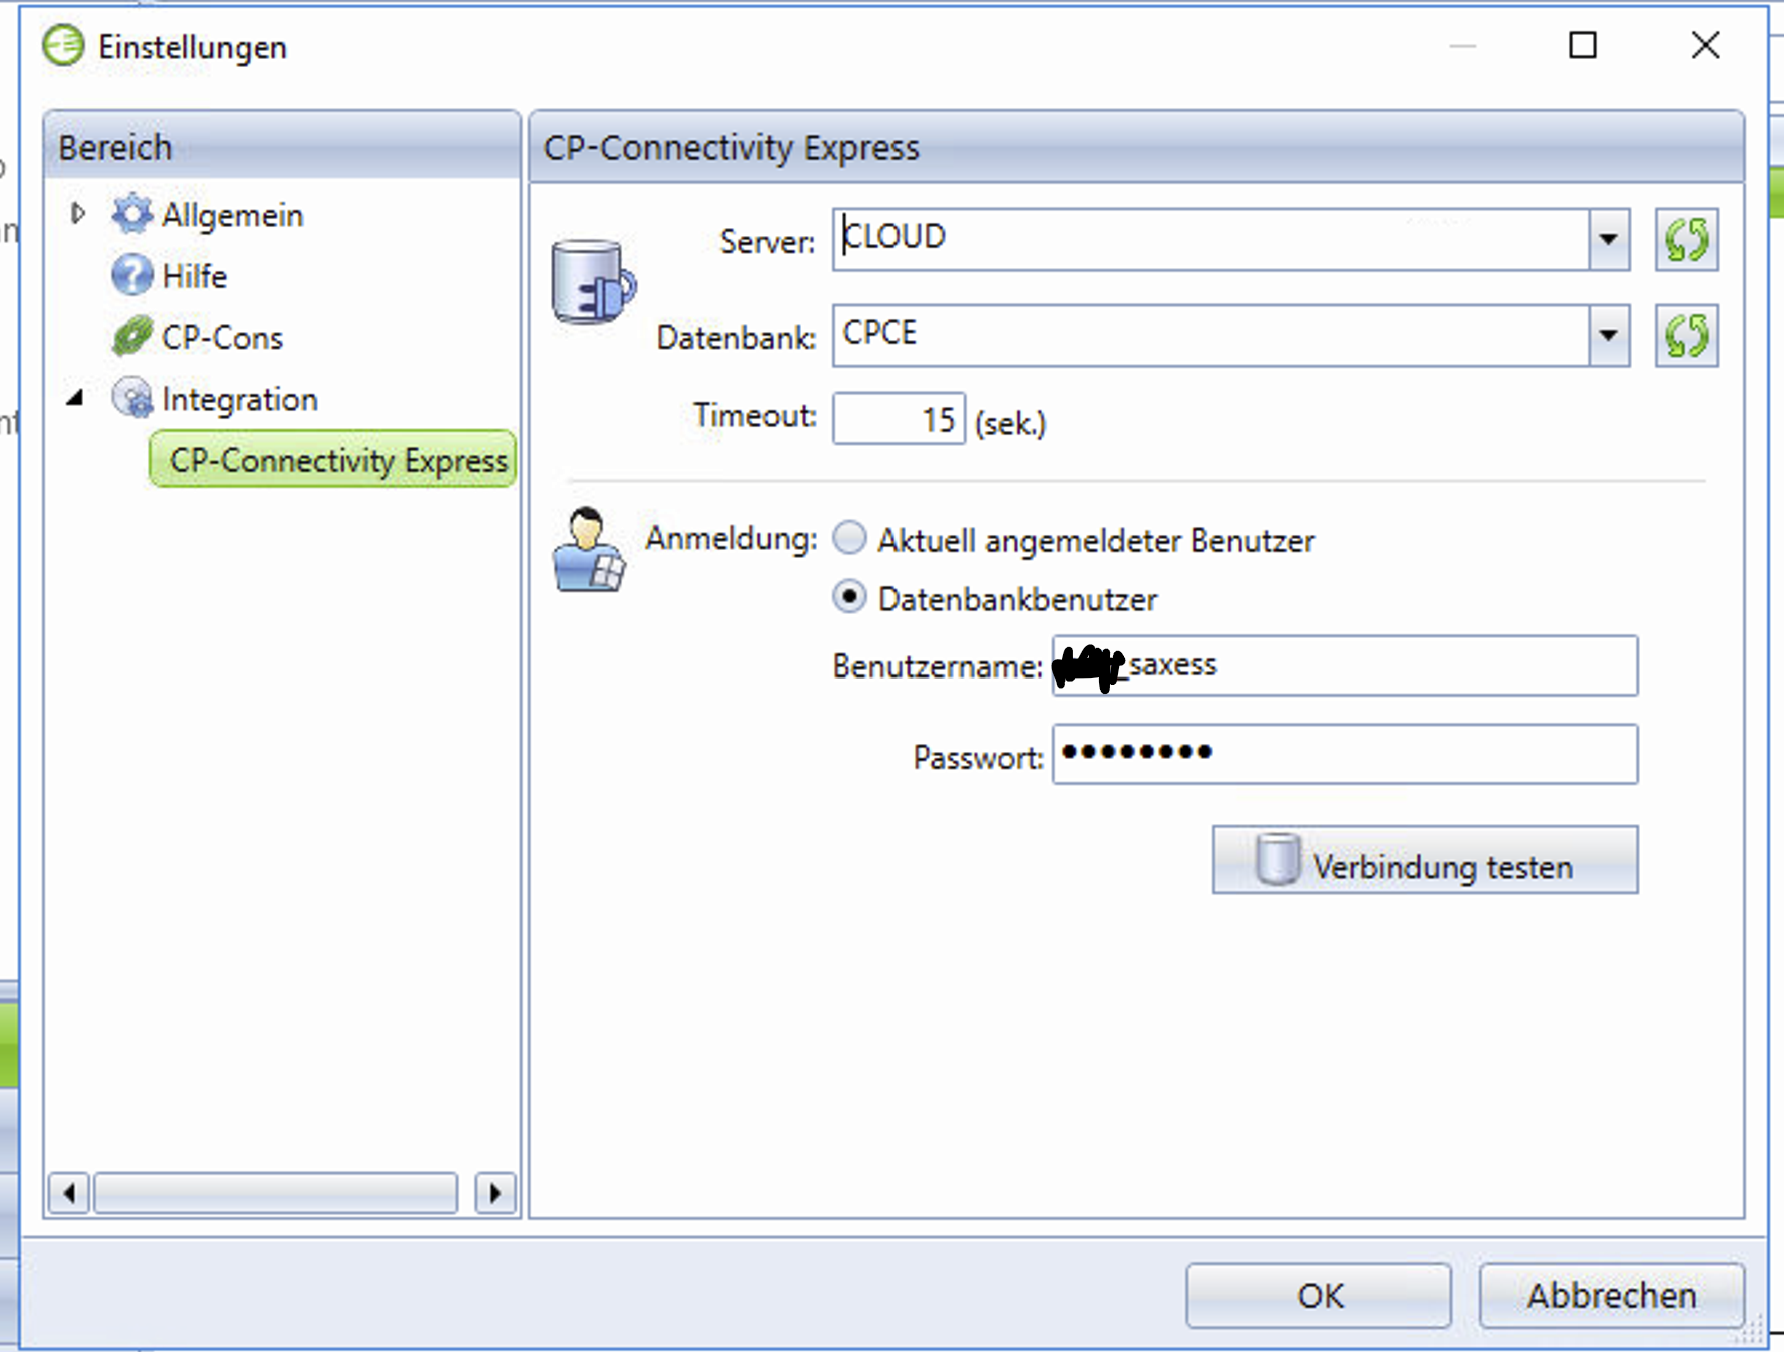Click the Integration globe icon

pos(131,398)
